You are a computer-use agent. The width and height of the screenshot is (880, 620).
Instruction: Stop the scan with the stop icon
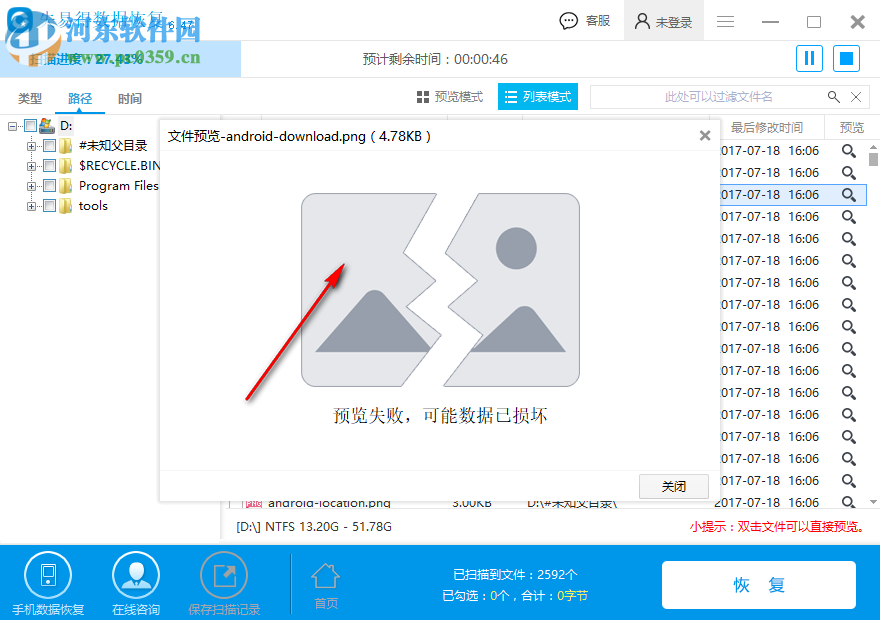[845, 58]
